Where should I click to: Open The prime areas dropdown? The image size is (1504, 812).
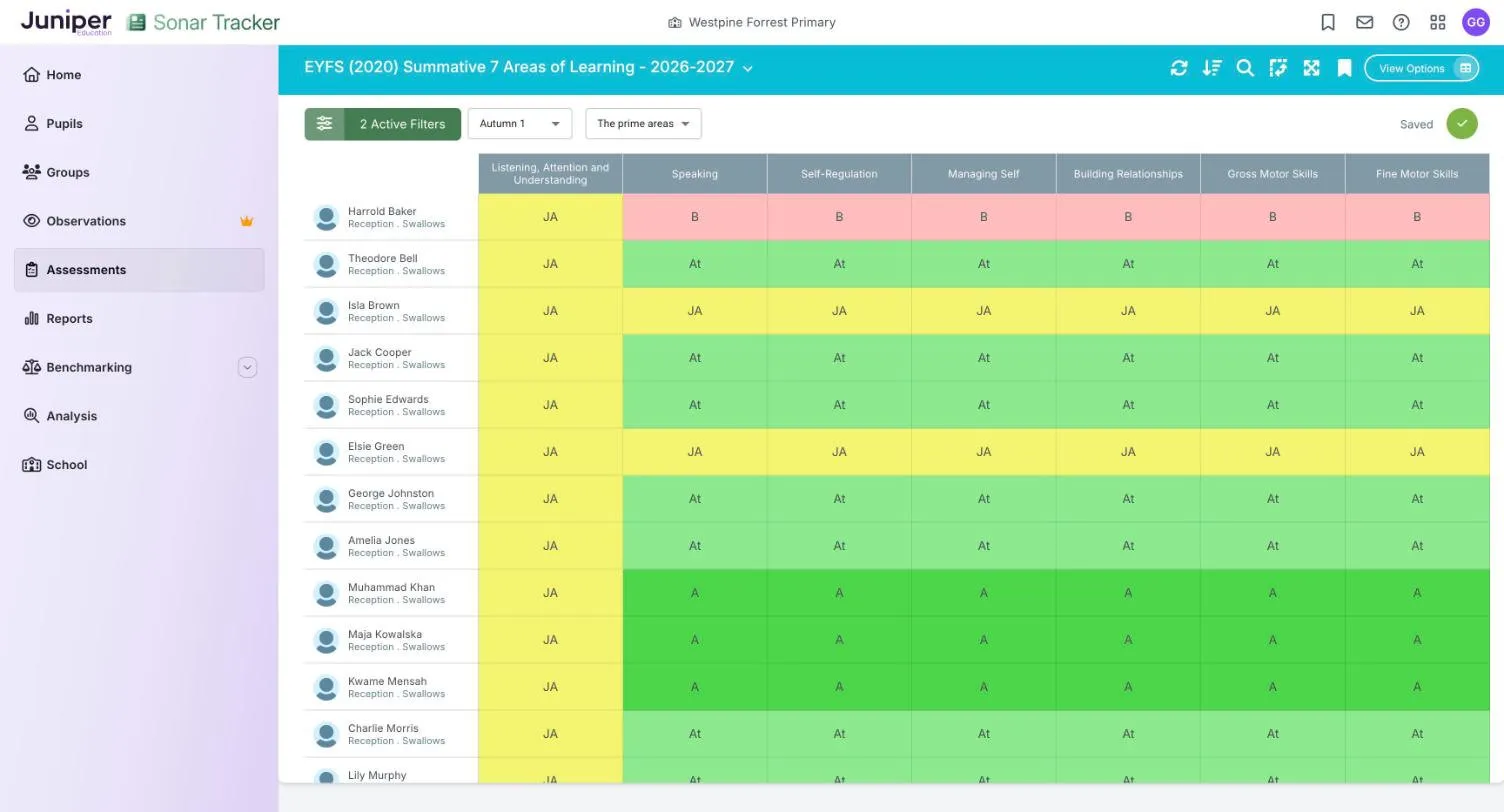(643, 124)
